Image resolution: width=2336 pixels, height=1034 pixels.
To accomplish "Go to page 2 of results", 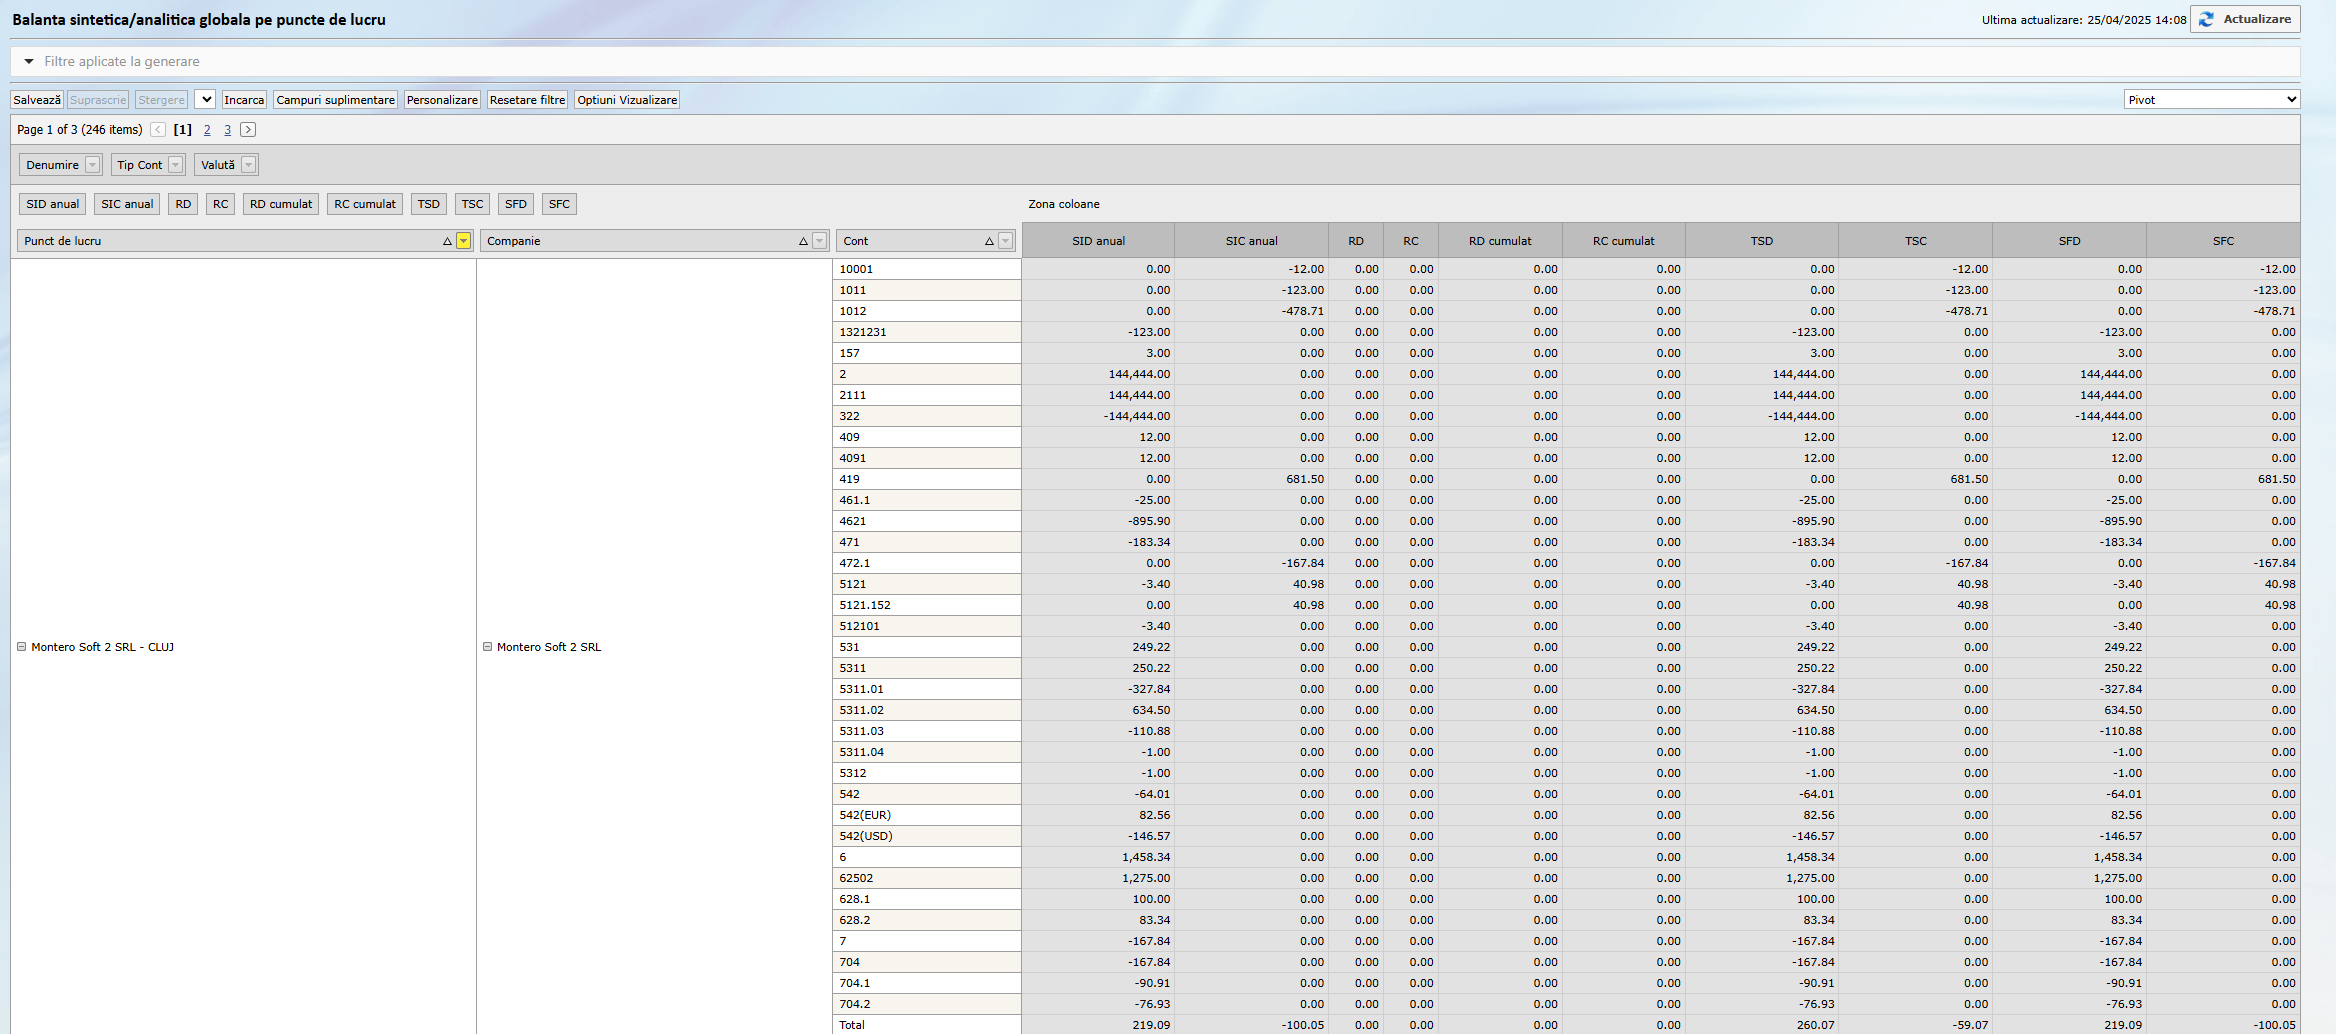I will 207,130.
